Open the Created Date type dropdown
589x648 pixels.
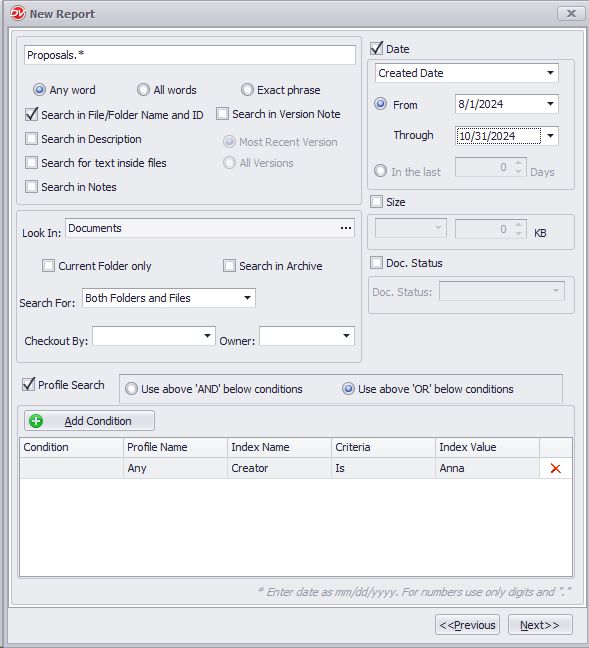(x=550, y=73)
